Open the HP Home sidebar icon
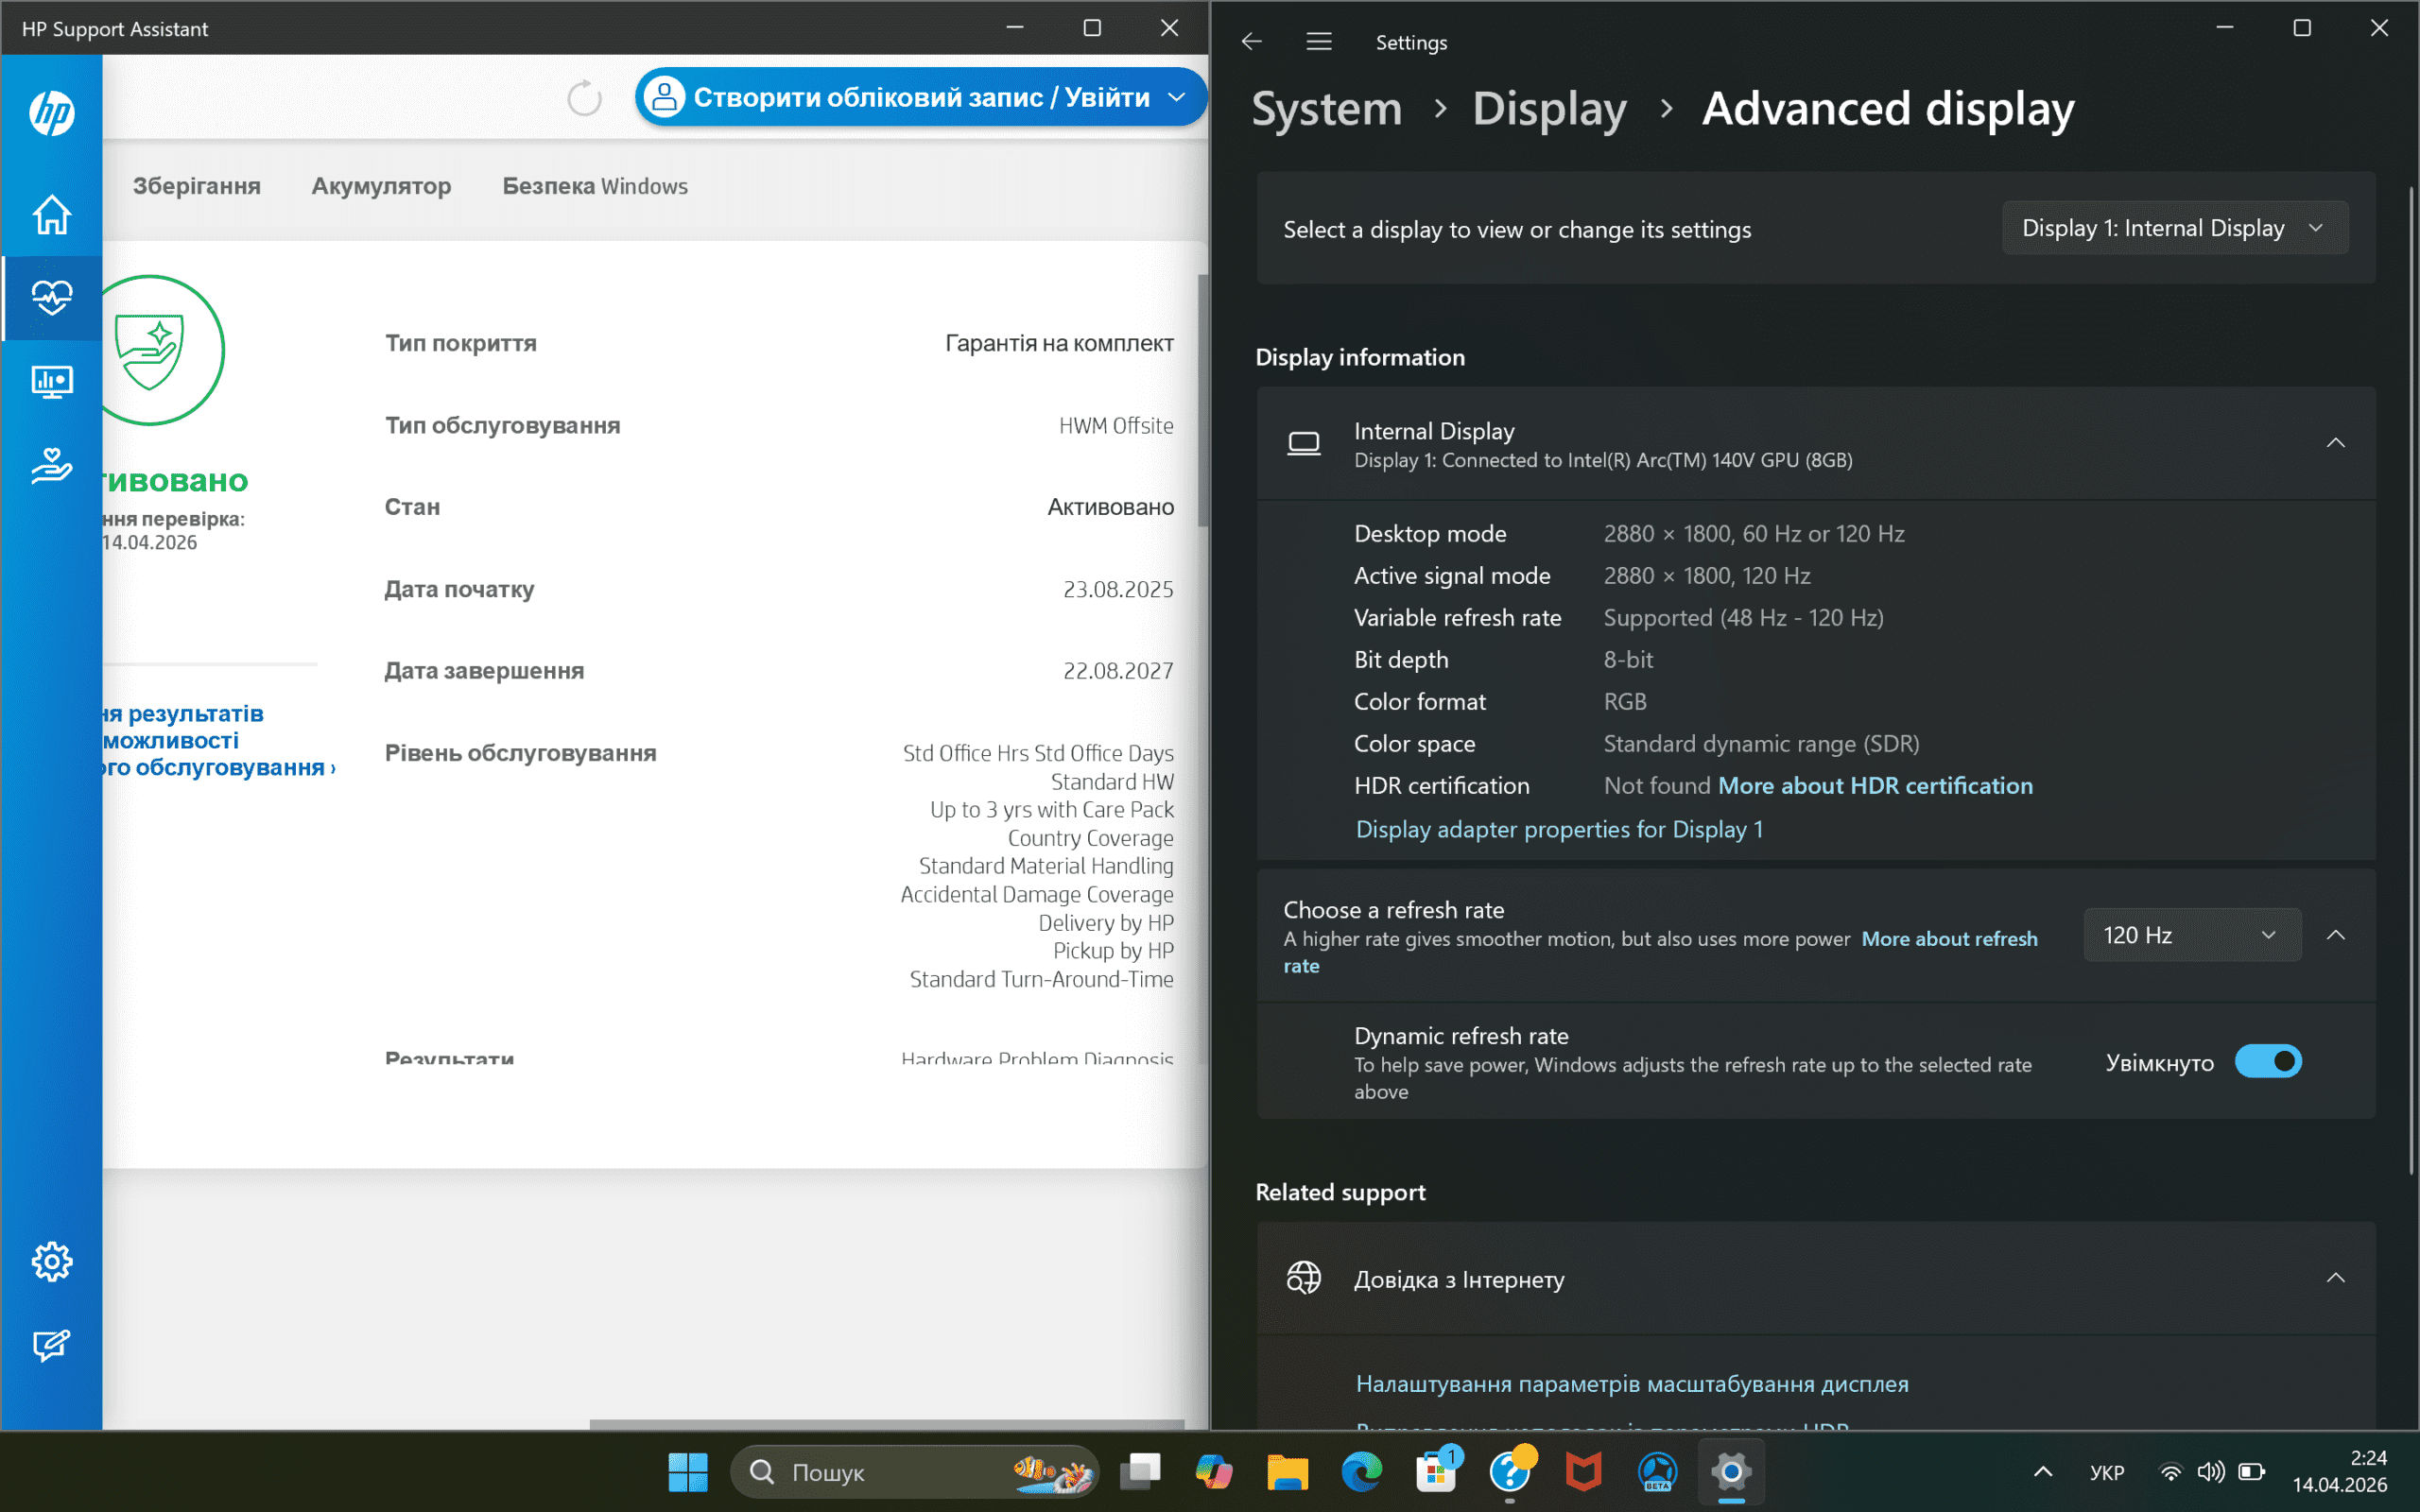 pos(51,214)
